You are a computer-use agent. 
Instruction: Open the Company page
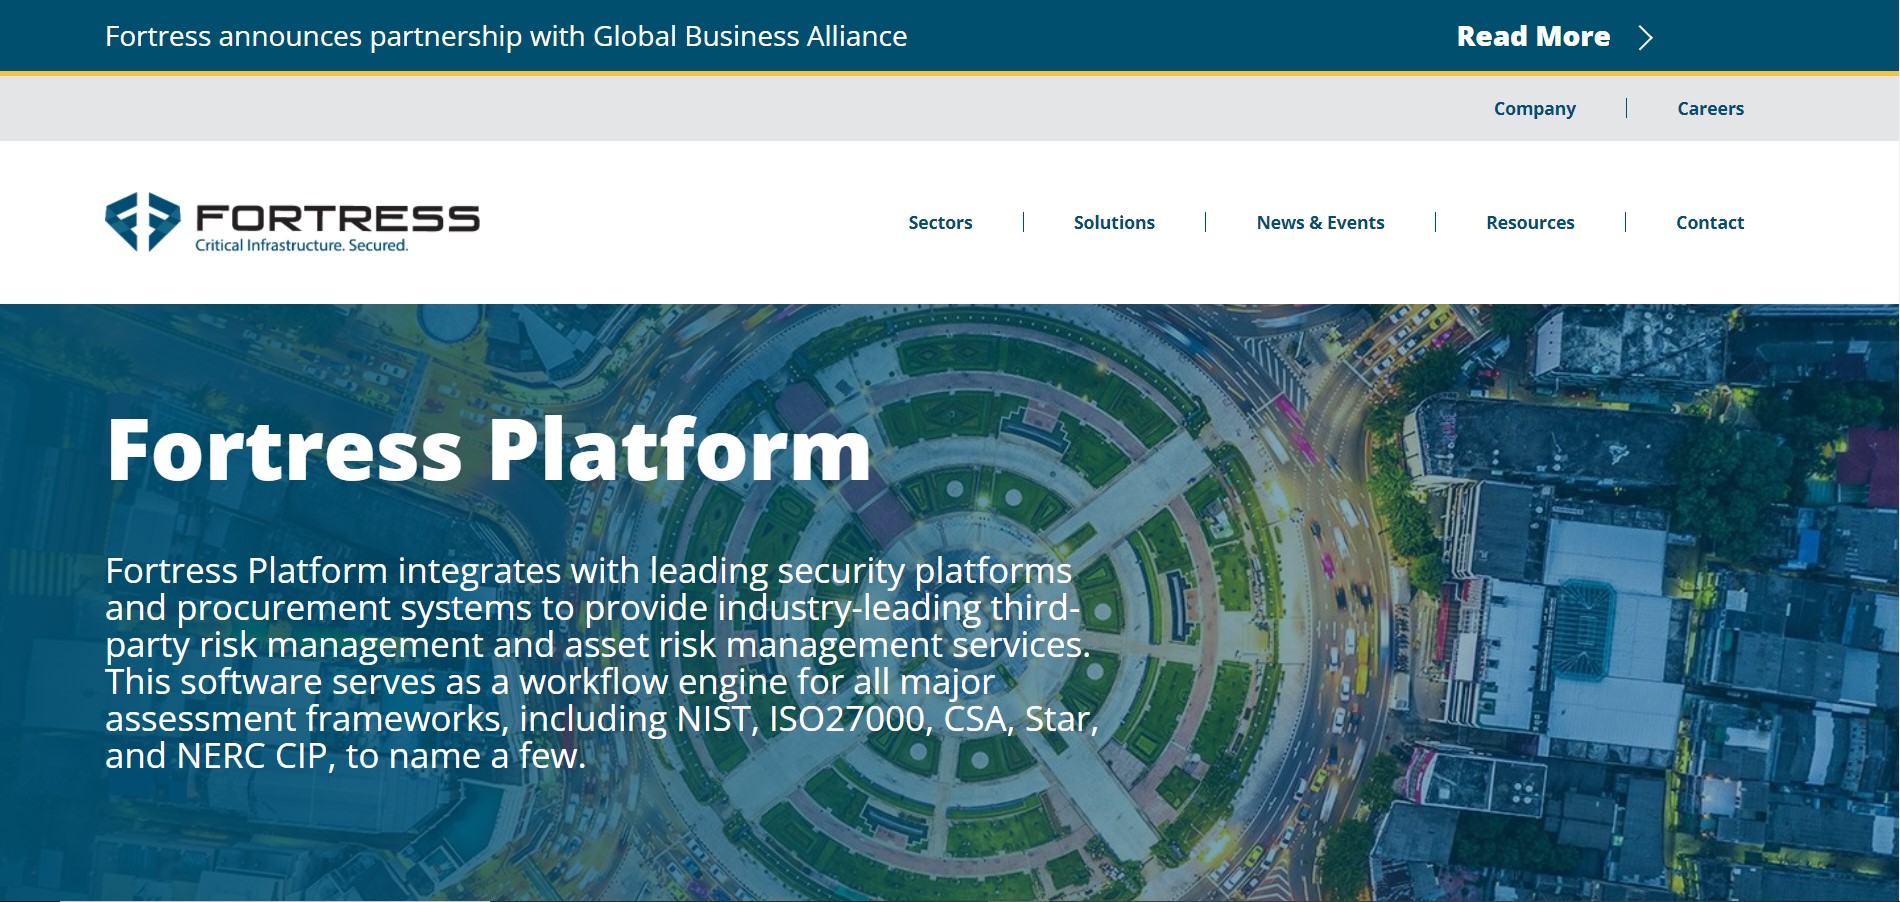1535,108
